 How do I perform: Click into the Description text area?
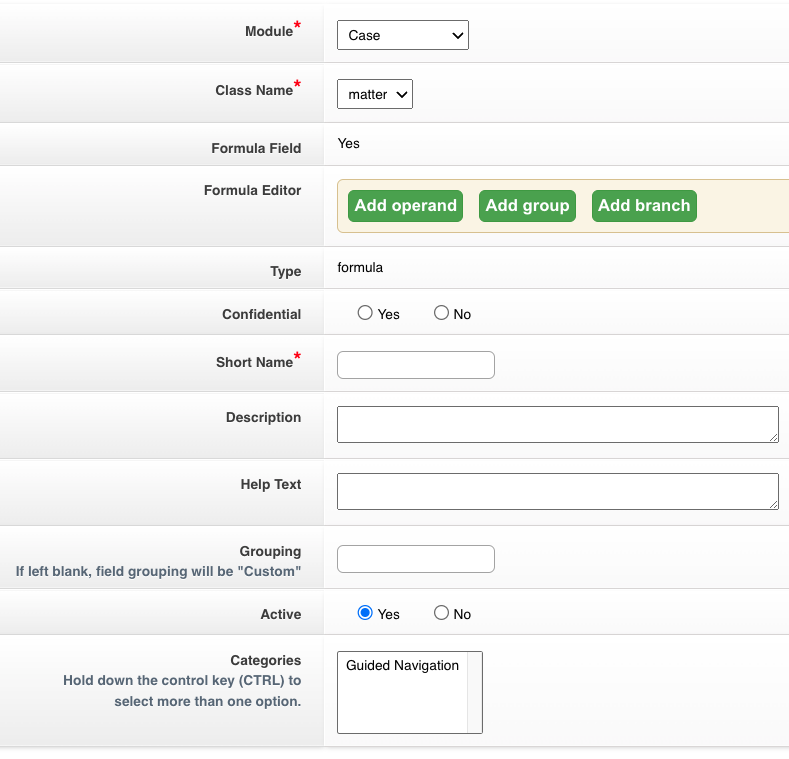click(558, 424)
